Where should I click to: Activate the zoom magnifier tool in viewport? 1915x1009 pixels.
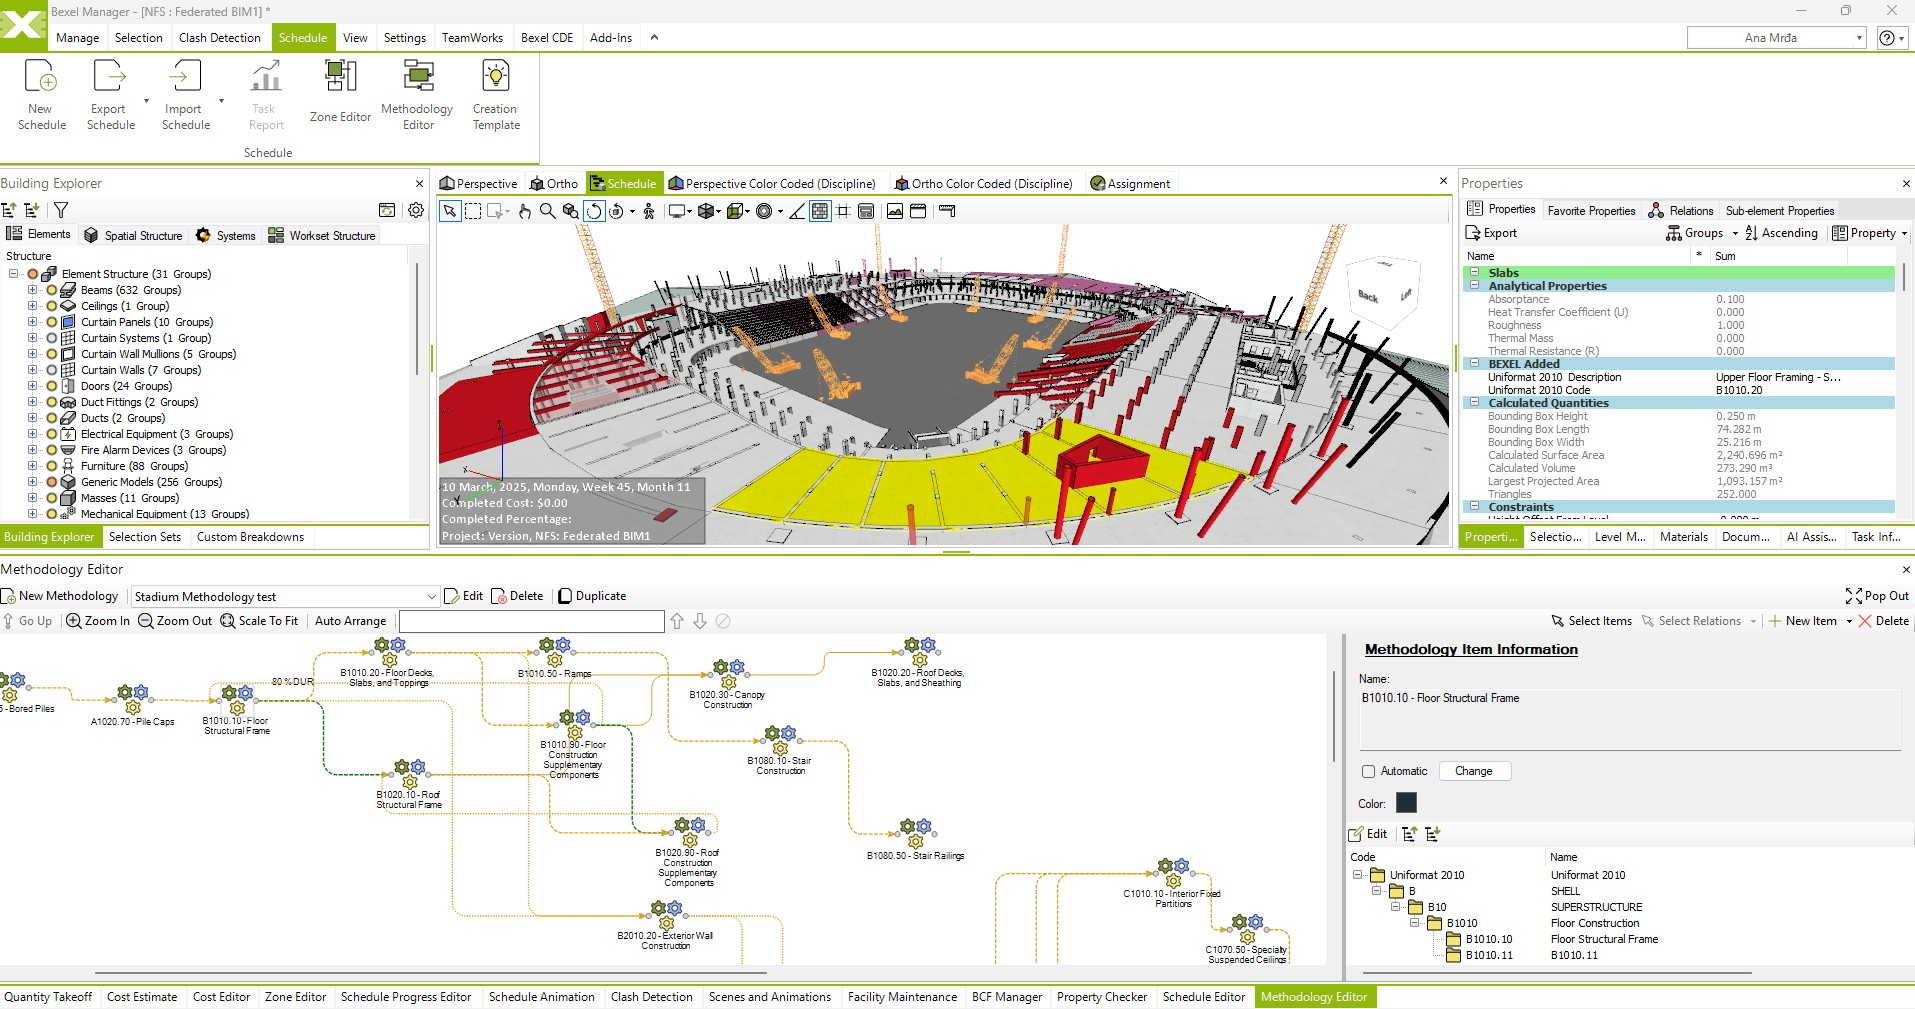click(x=547, y=211)
